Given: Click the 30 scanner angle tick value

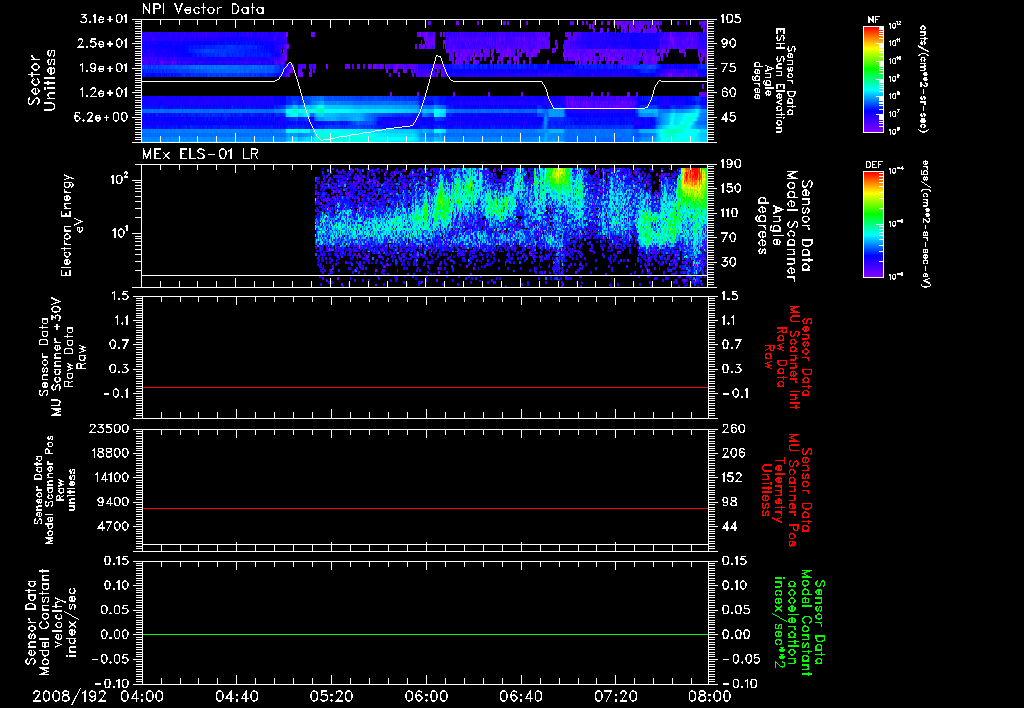Looking at the screenshot, I should point(728,263).
